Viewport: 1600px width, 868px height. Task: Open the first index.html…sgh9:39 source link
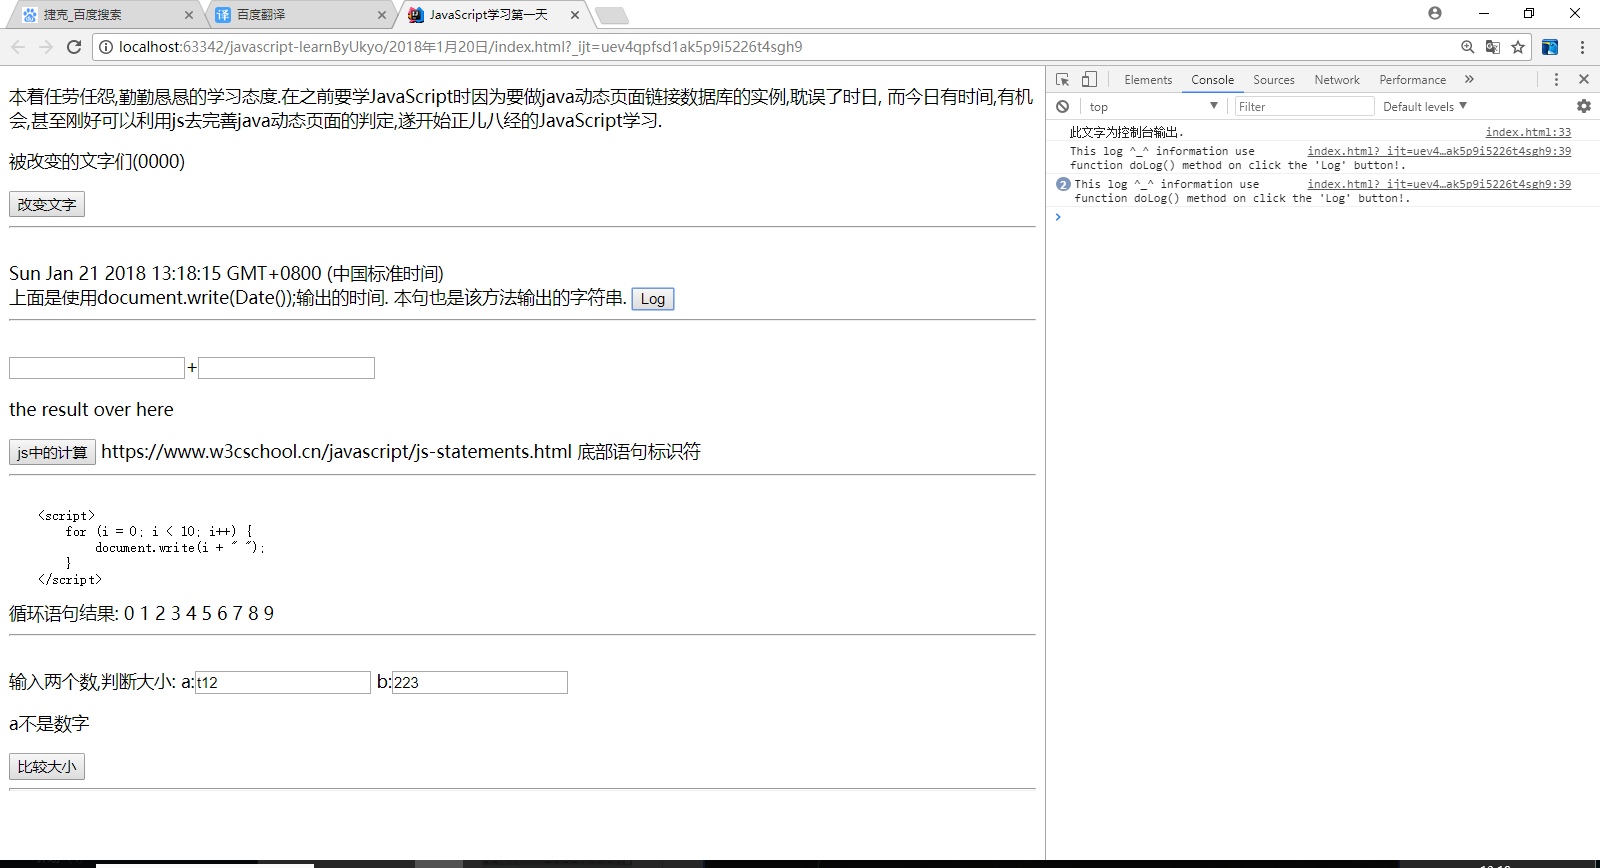point(1439,151)
